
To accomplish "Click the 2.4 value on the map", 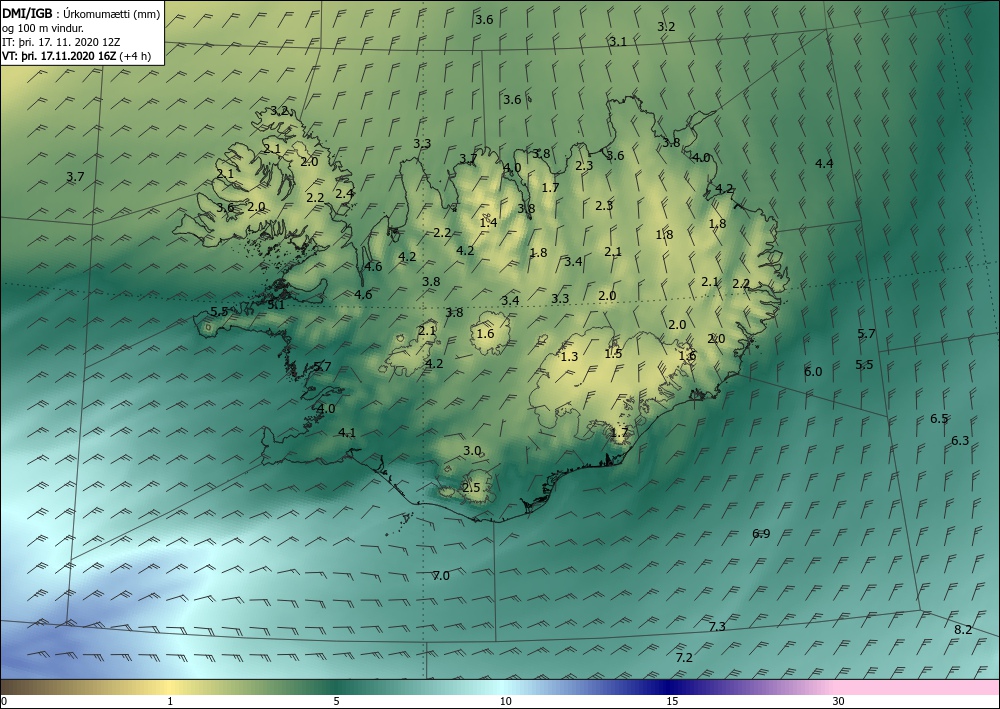I will pos(345,193).
